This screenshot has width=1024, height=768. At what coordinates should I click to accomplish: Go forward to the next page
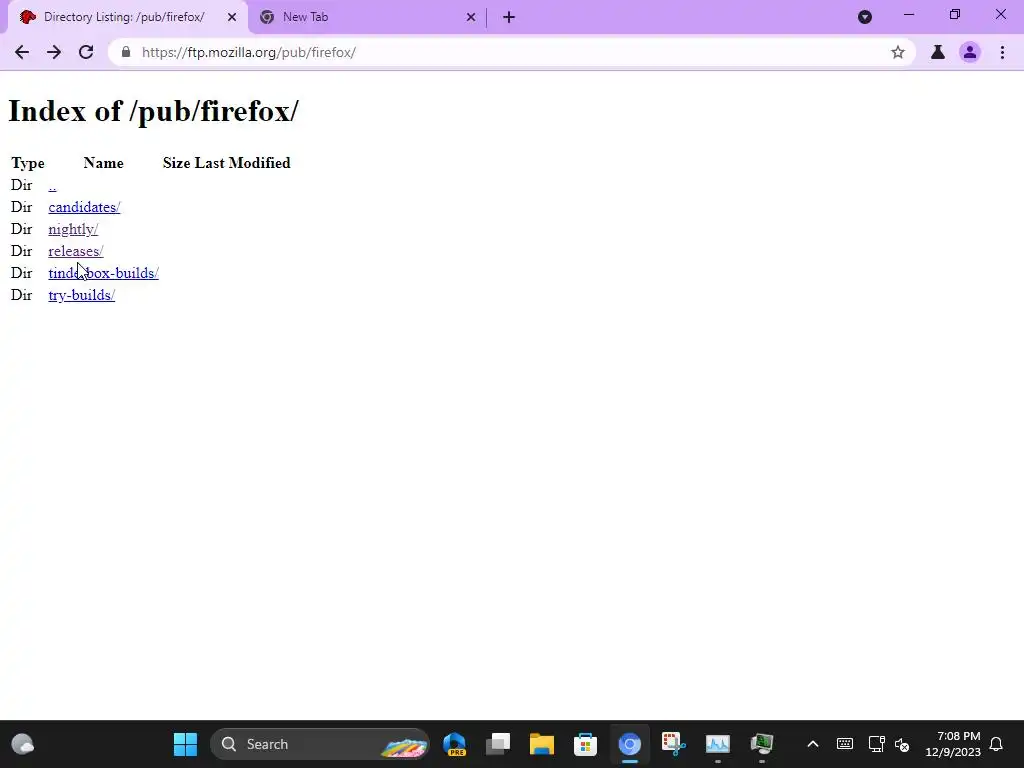pyautogui.click(x=54, y=52)
